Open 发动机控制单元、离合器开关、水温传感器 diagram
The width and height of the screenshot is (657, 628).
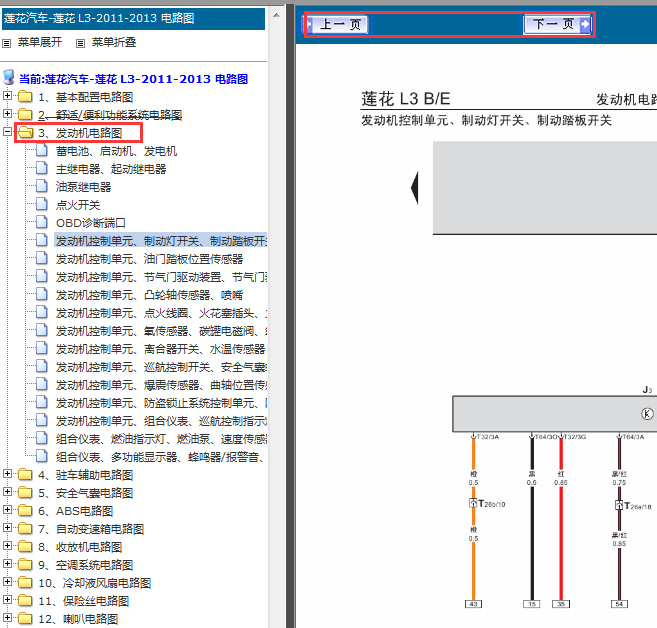point(160,349)
